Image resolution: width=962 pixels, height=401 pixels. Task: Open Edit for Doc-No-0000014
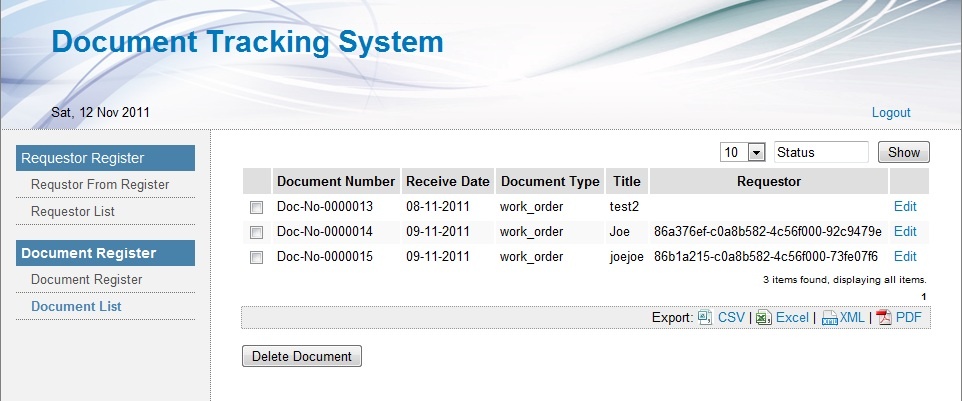(x=905, y=231)
